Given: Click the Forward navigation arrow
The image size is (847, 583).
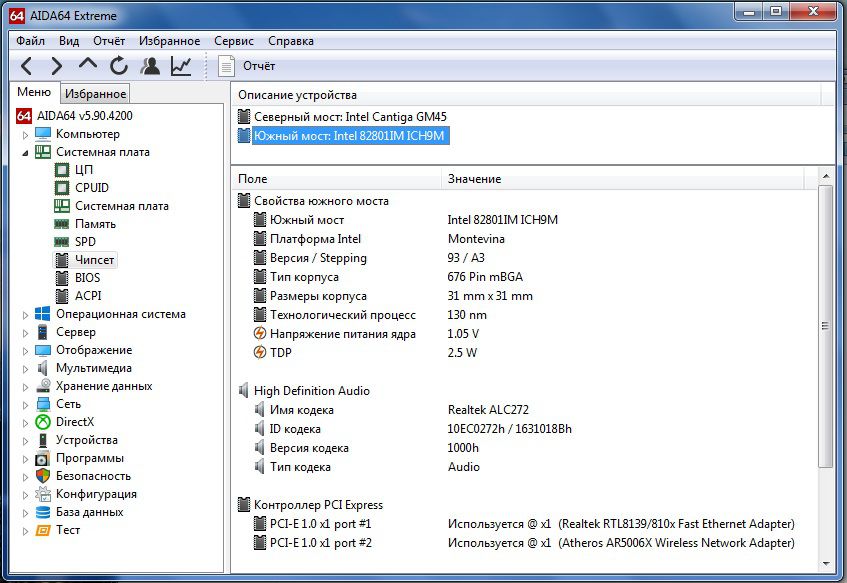Looking at the screenshot, I should click(57, 66).
